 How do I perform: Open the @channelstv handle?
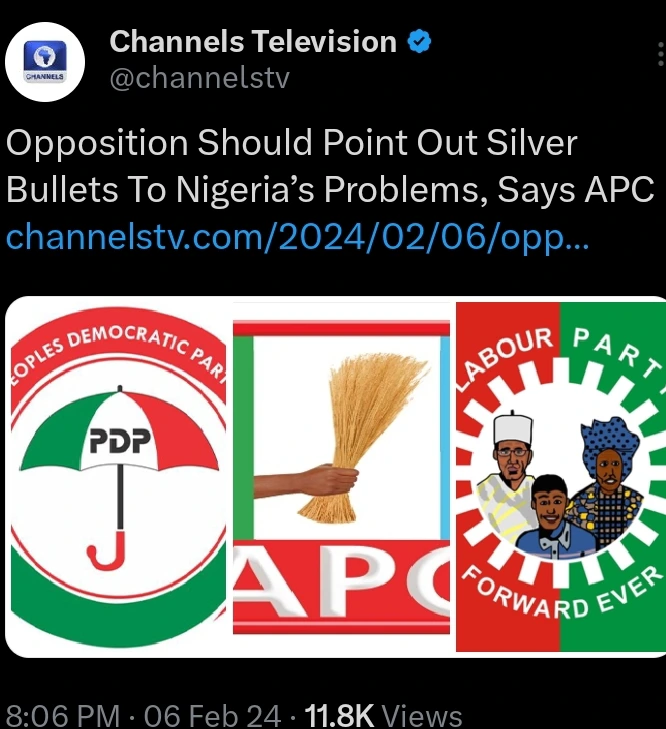(x=200, y=78)
